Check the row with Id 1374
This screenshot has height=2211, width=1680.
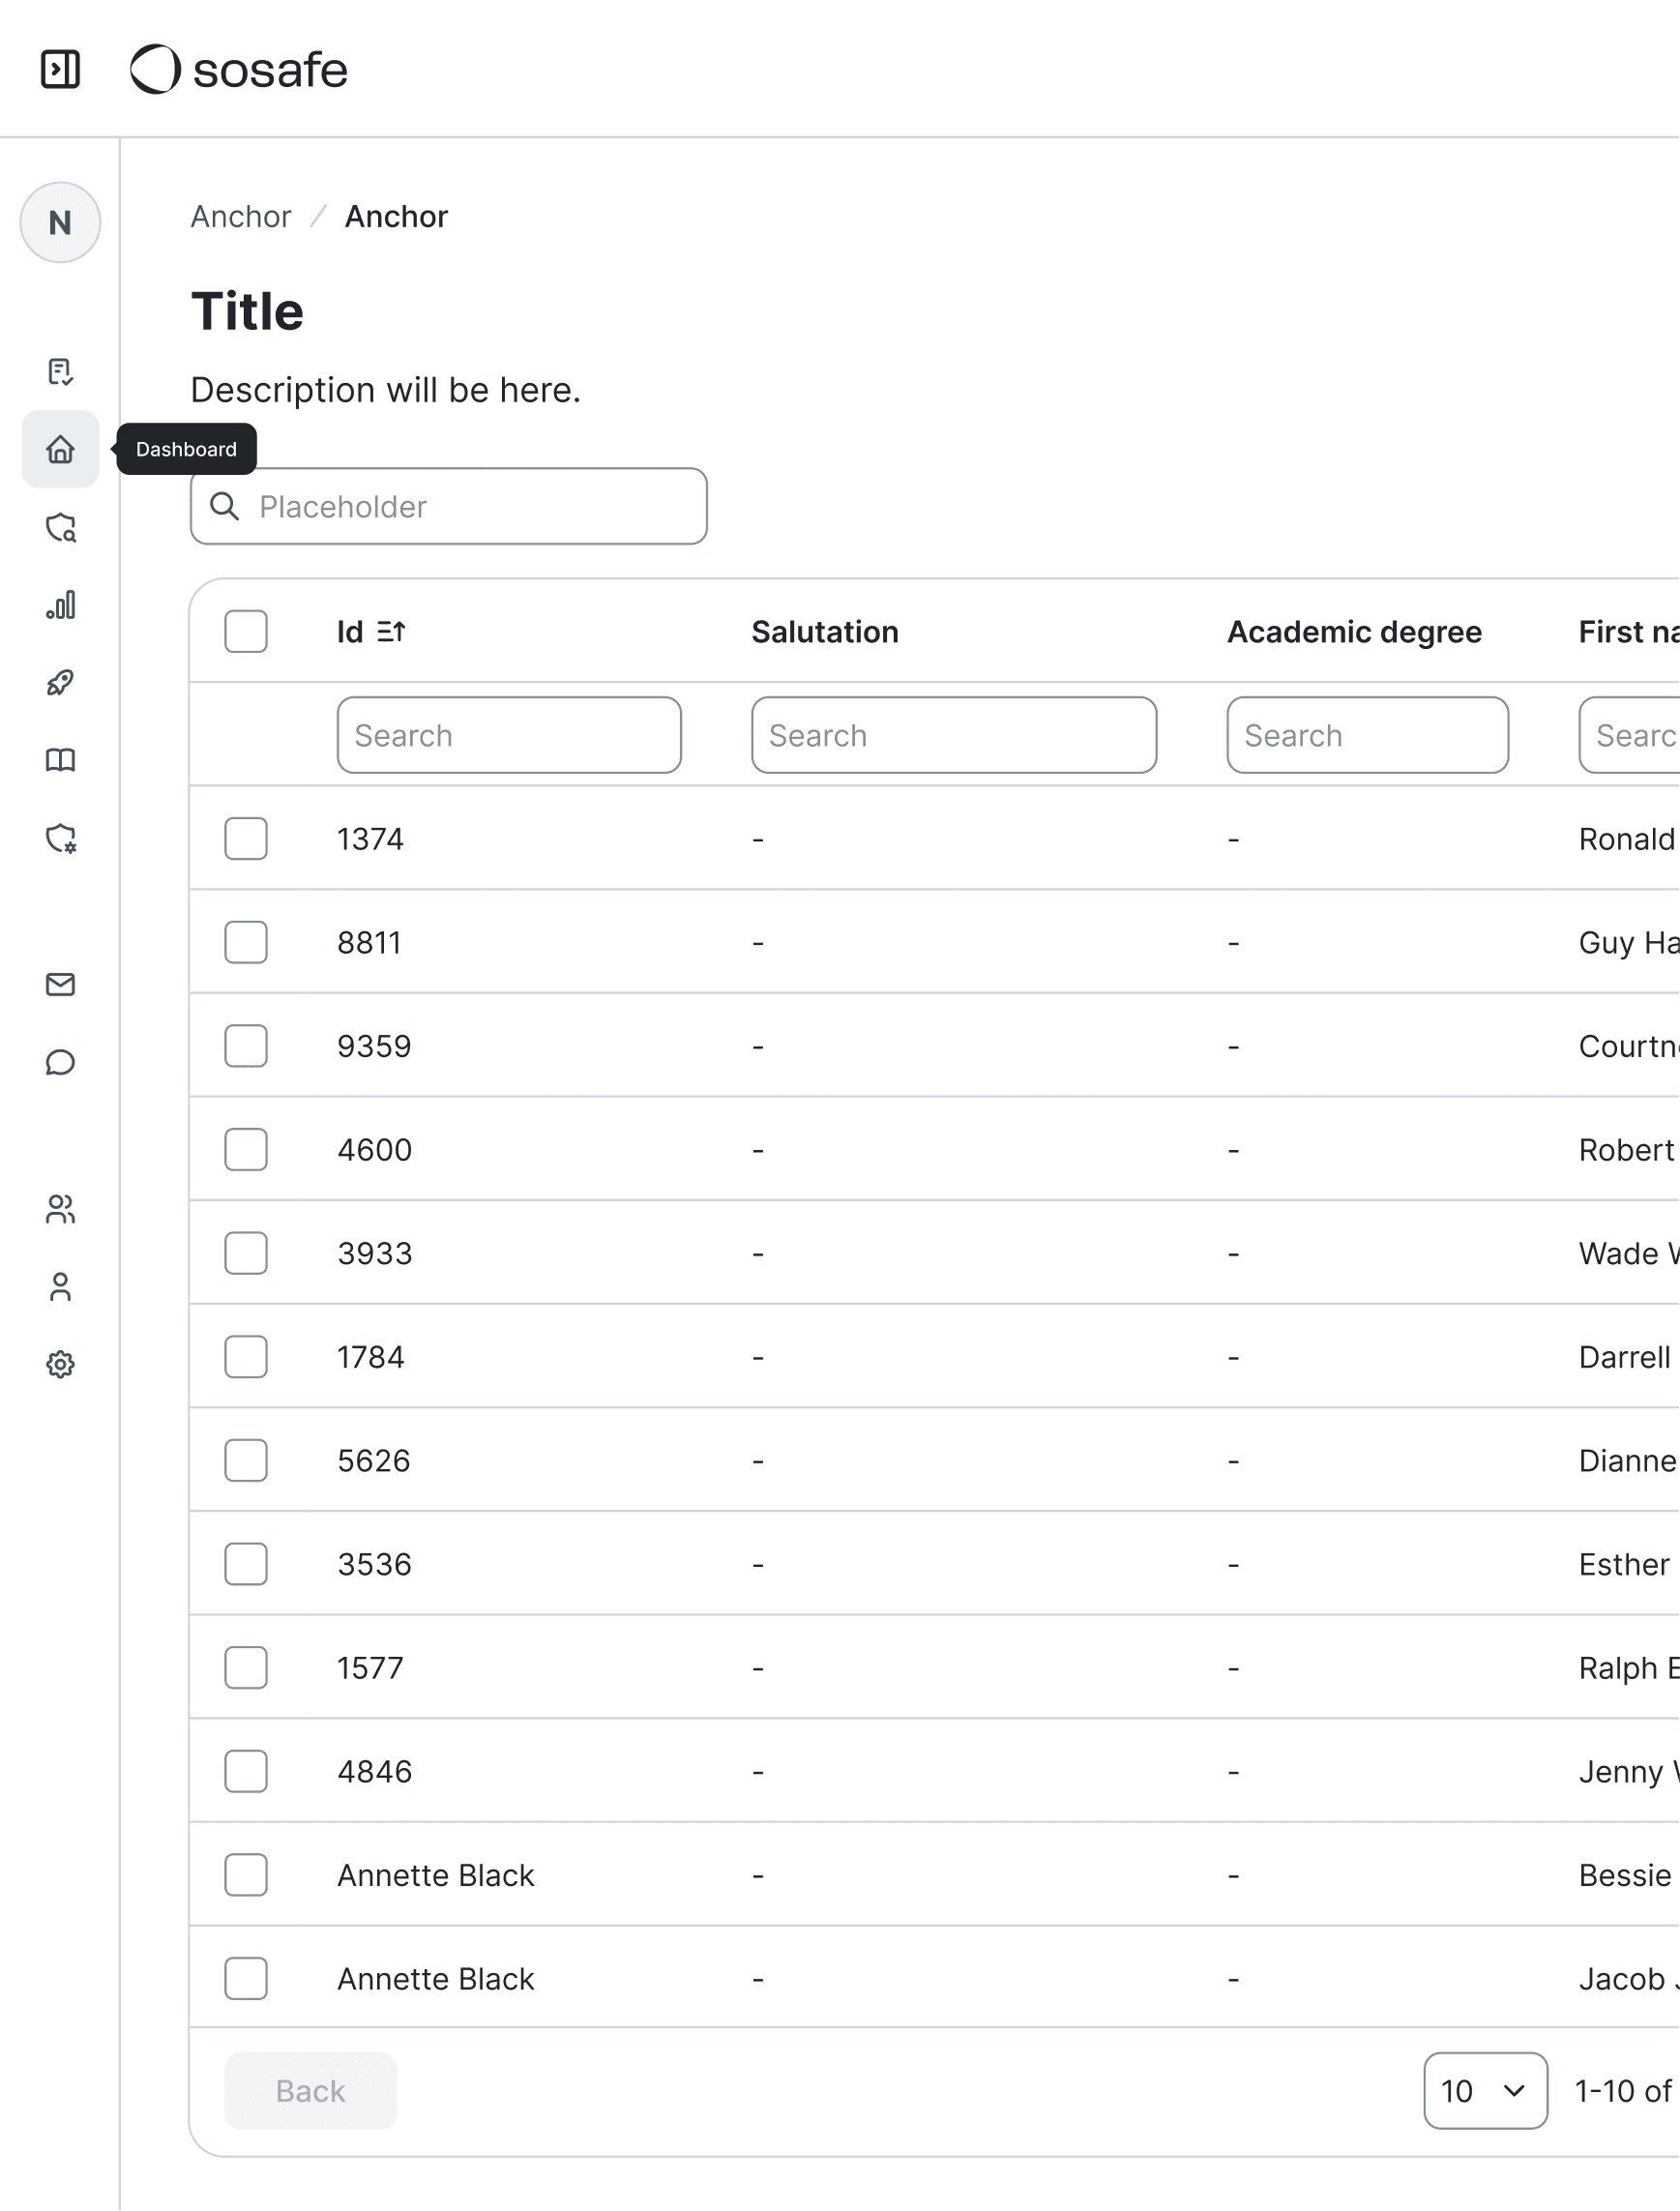[246, 838]
